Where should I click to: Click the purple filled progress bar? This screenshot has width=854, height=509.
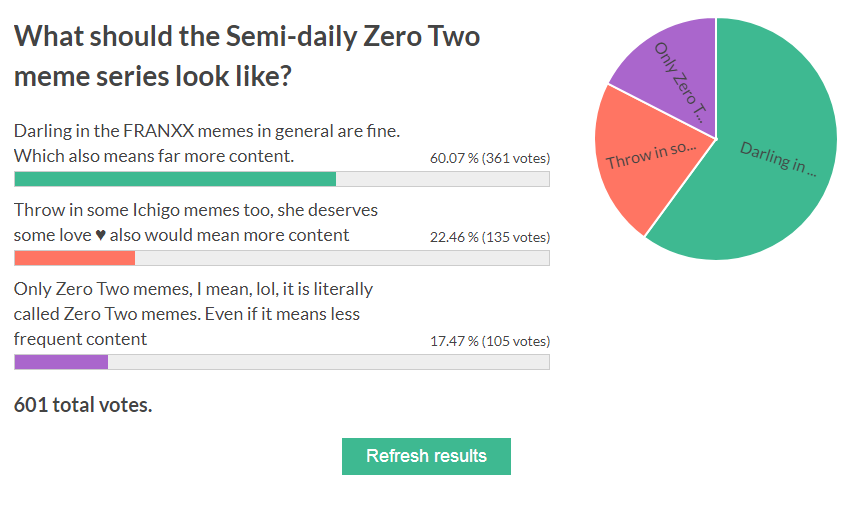tap(61, 362)
